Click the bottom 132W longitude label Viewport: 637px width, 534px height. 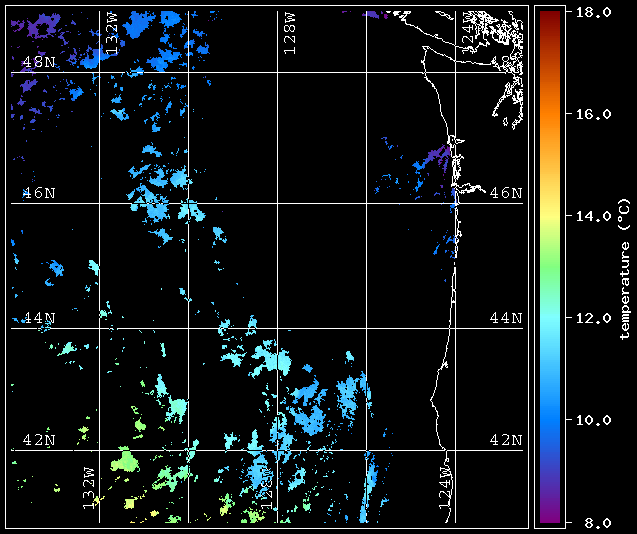89,488
